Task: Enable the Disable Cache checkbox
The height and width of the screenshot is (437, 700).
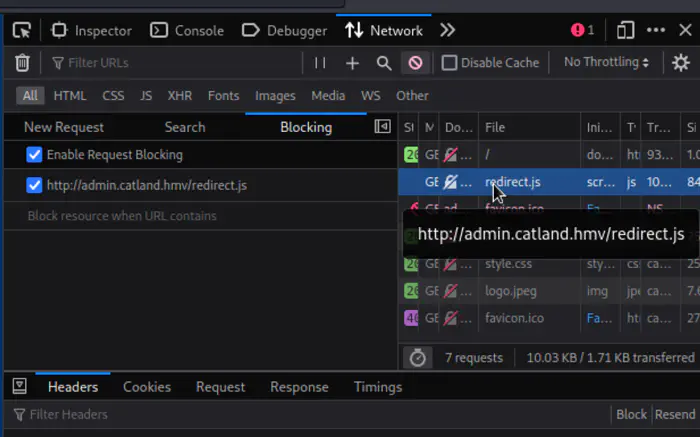Action: coord(450,63)
